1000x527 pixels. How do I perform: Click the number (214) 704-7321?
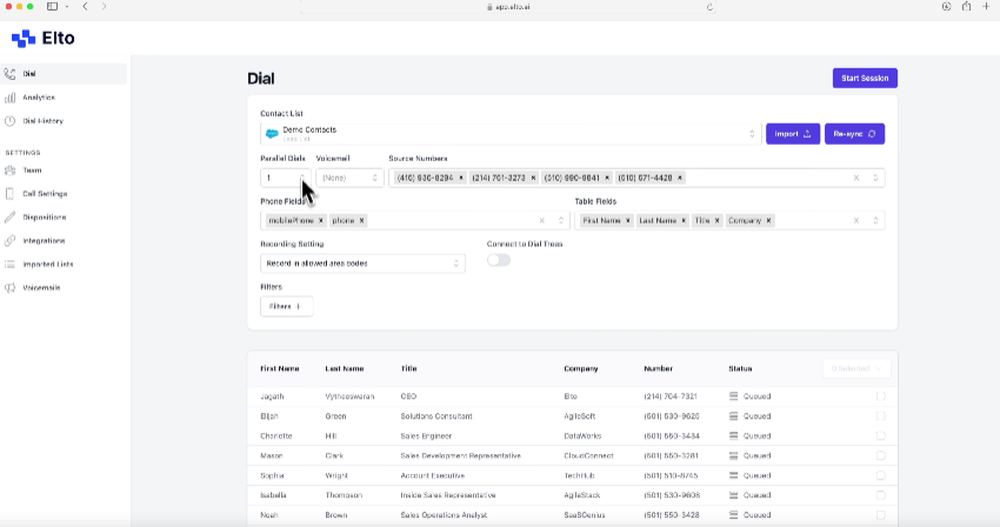coord(670,397)
